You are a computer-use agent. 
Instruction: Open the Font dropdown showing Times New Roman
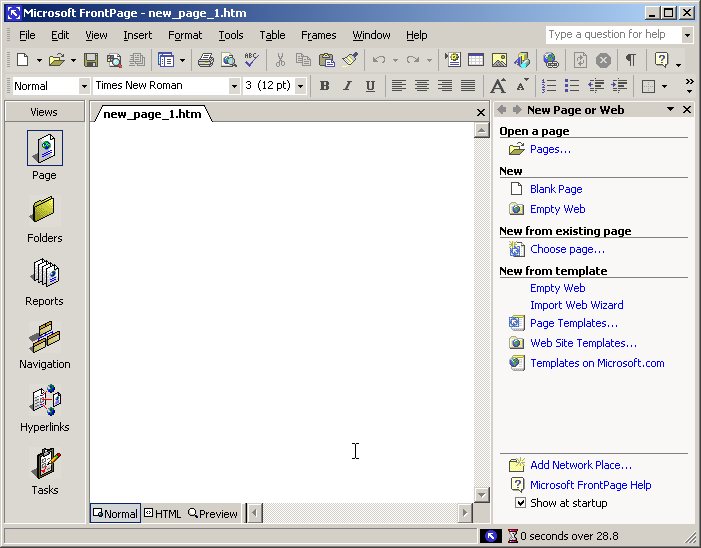[x=234, y=85]
